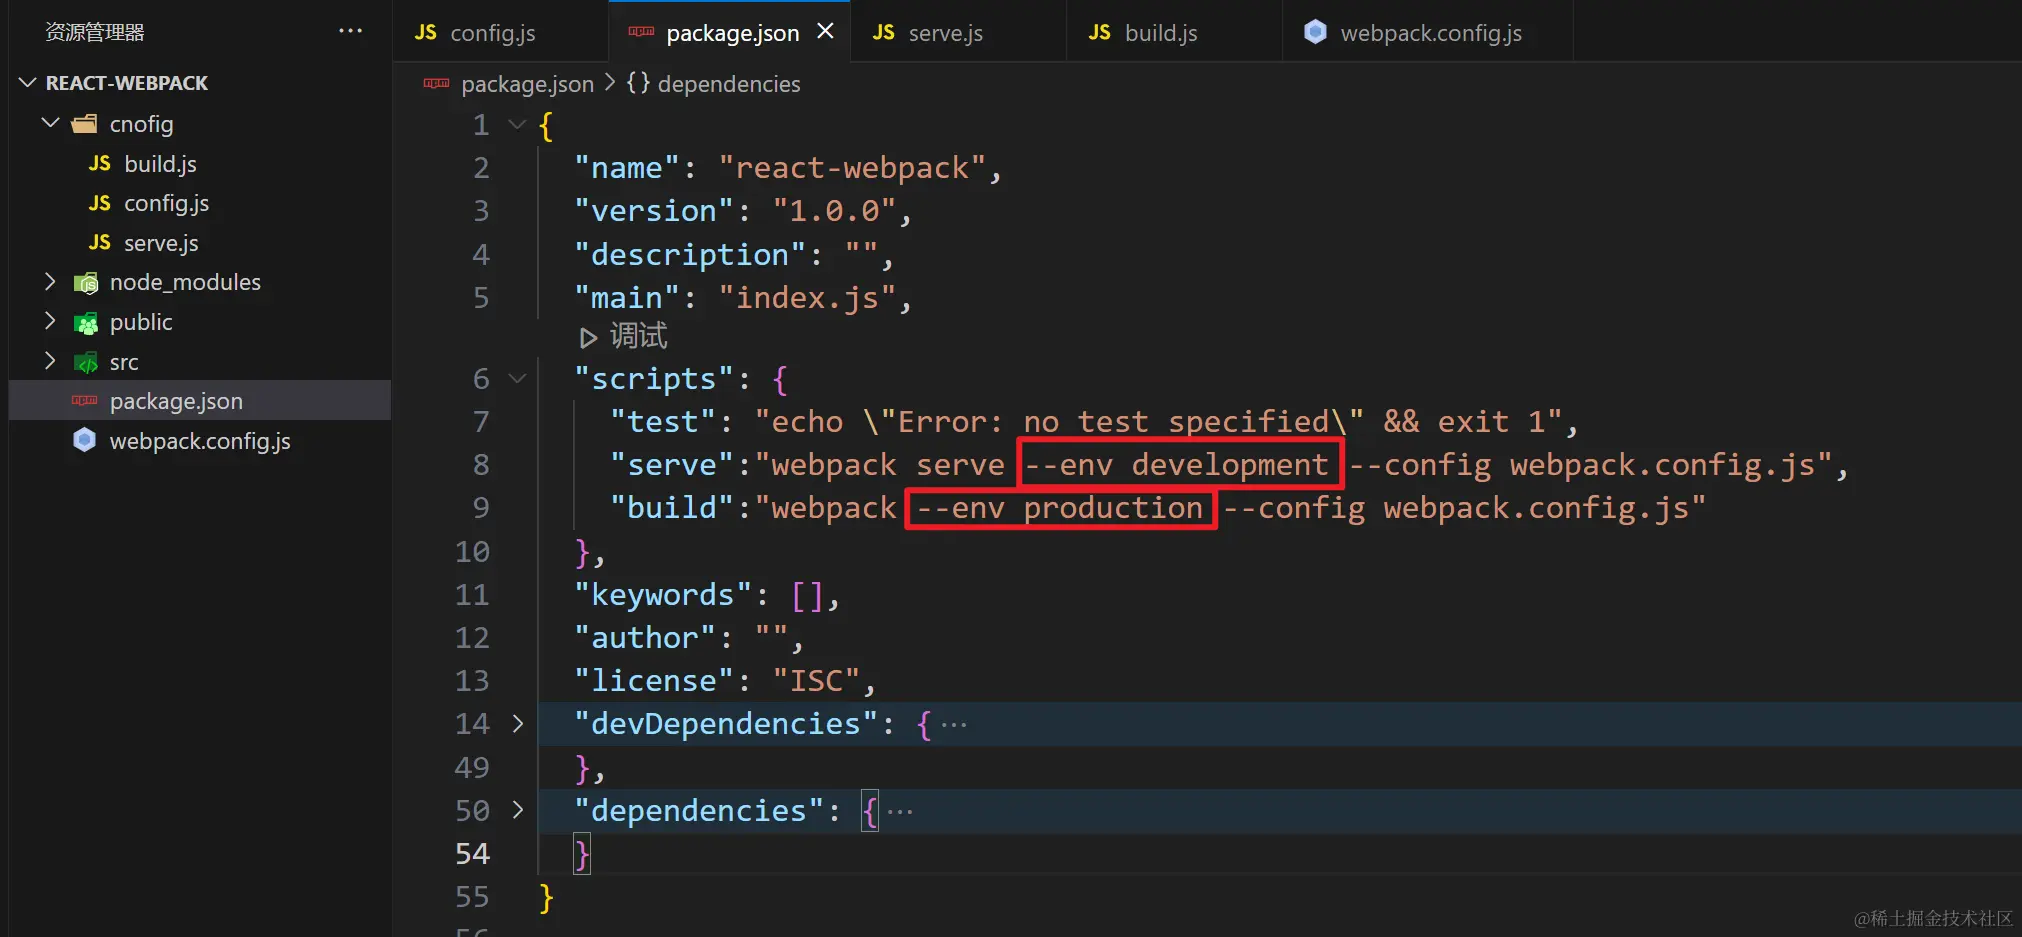The image size is (2022, 937).
Task: Click the "ISC" license value on line 13
Action: (x=816, y=681)
